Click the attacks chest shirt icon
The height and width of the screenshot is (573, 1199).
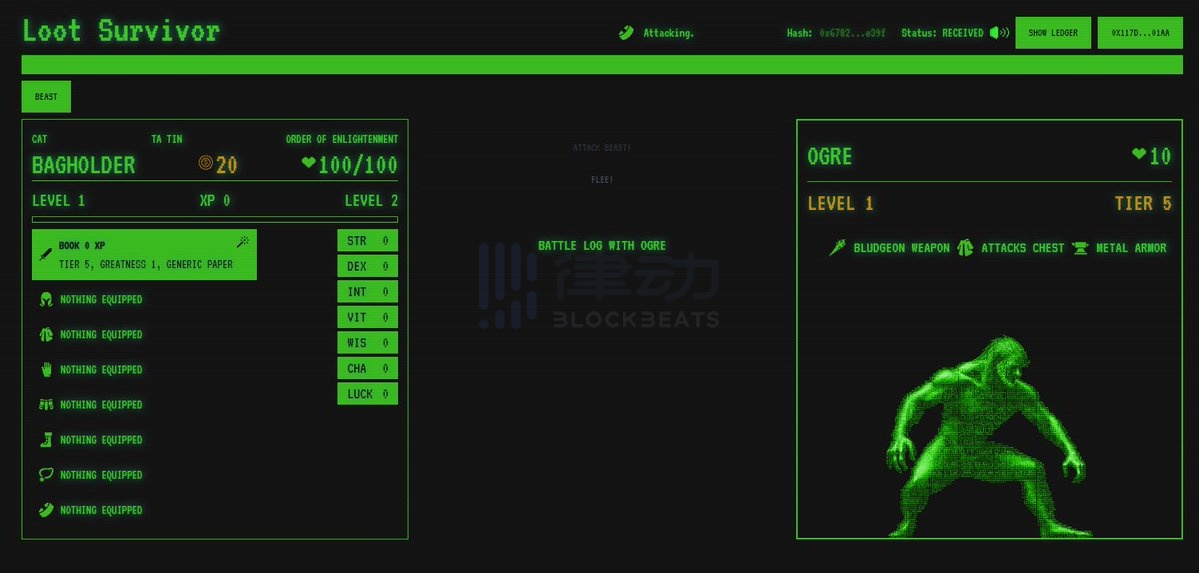965,248
